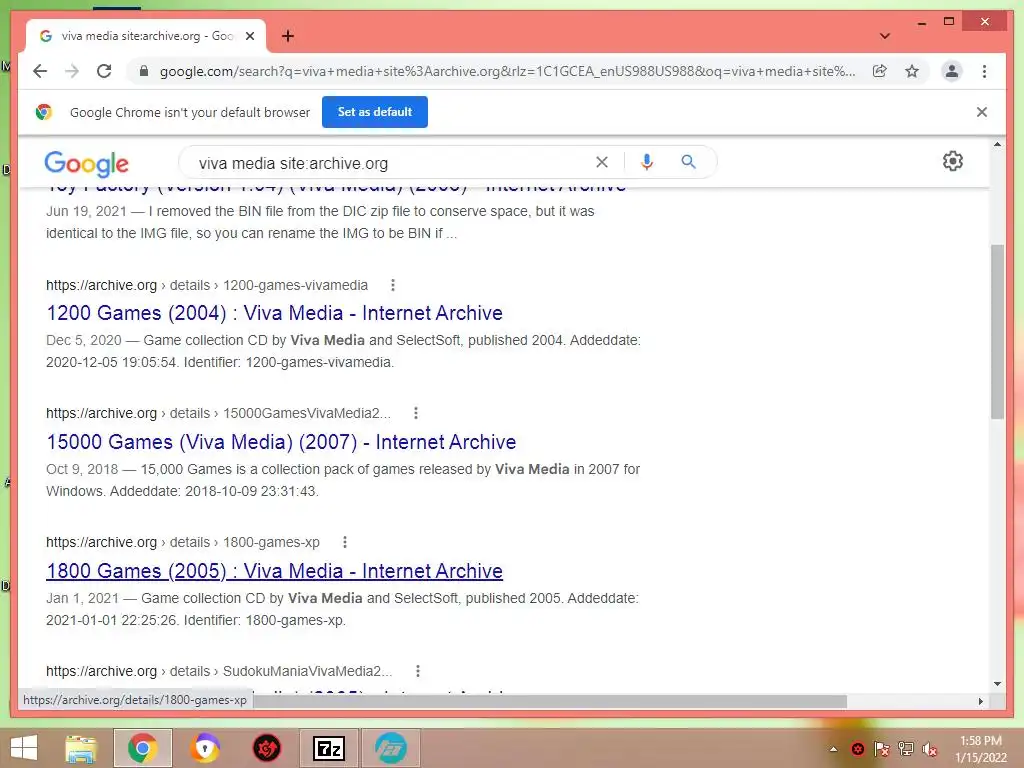Screen dimensions: 1024x768
Task: Click the vertical scrollbar thumb
Action: pos(997,332)
